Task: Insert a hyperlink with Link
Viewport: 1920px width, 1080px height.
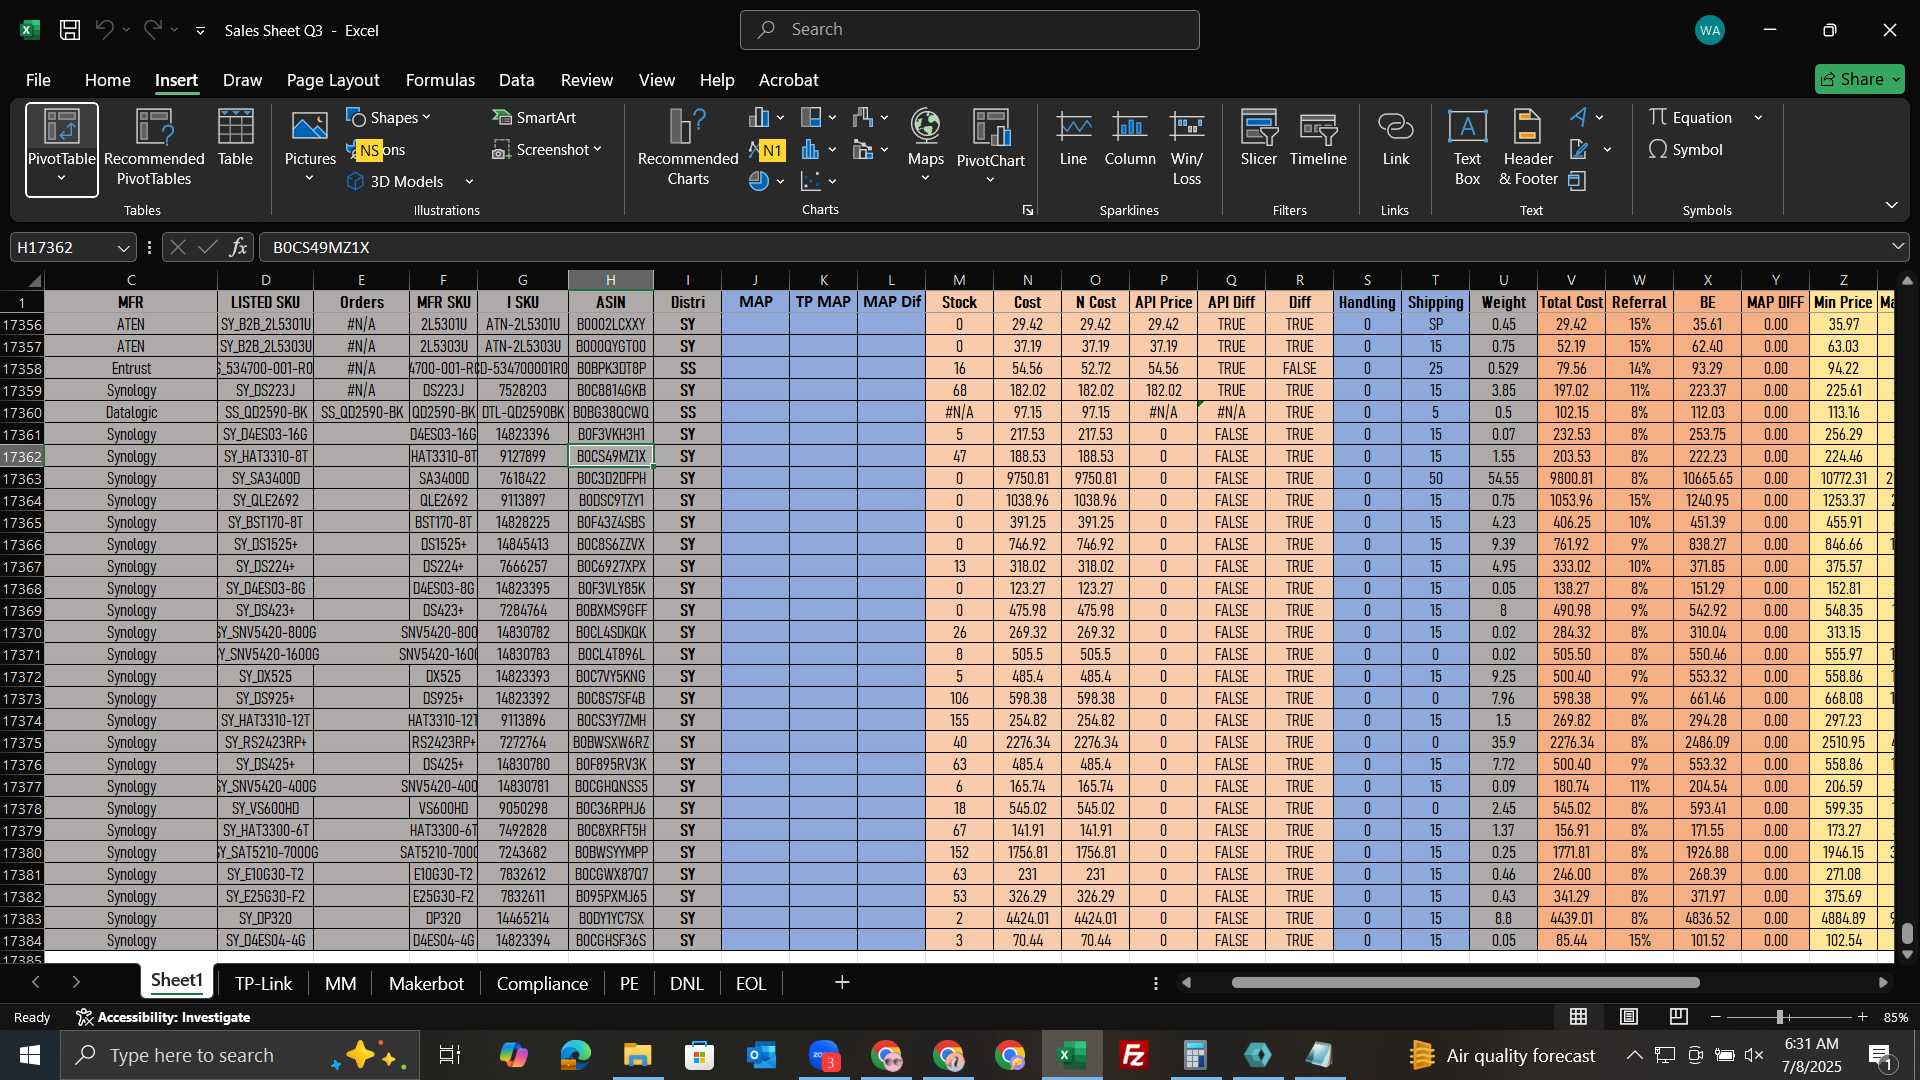Action: [x=1395, y=140]
